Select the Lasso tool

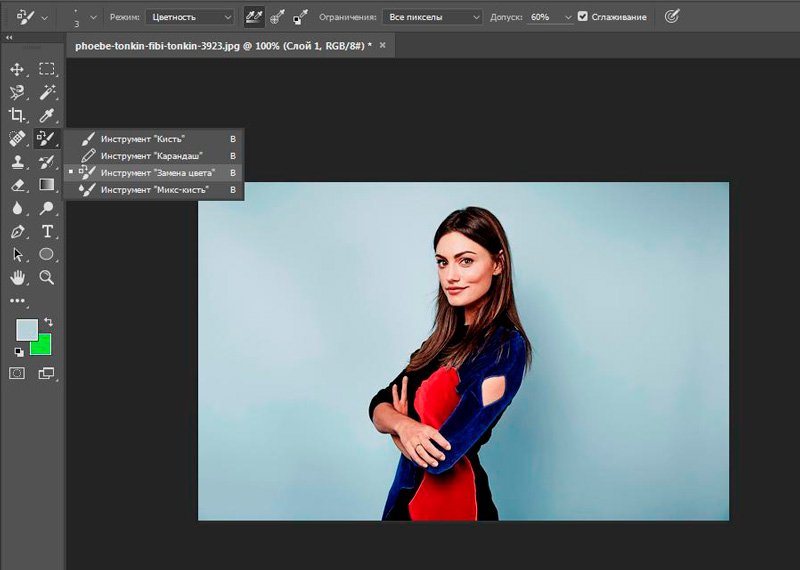click(17, 92)
